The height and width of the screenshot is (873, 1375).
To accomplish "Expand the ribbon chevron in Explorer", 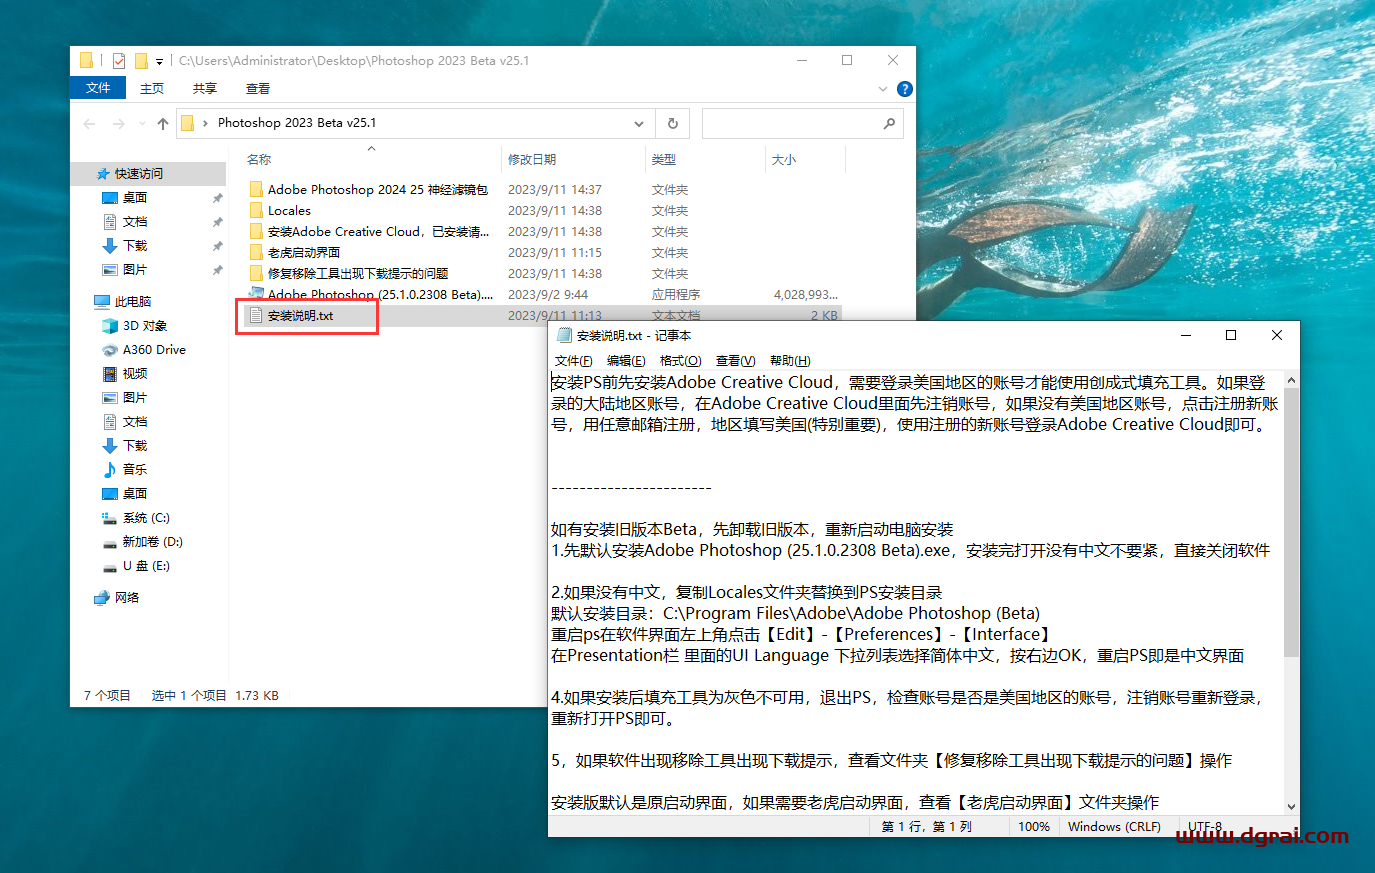I will [883, 89].
